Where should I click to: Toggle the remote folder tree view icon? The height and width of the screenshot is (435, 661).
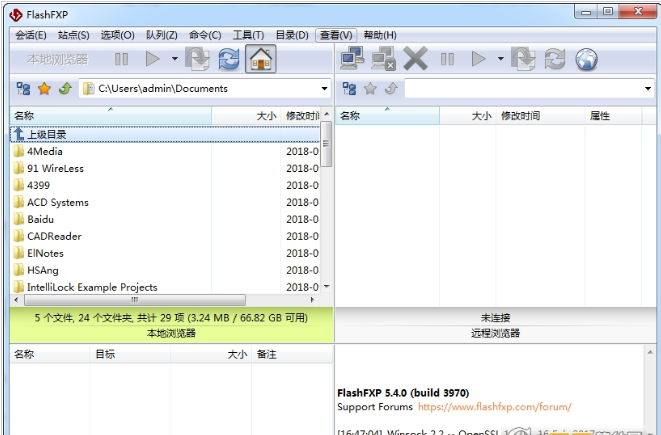click(349, 89)
